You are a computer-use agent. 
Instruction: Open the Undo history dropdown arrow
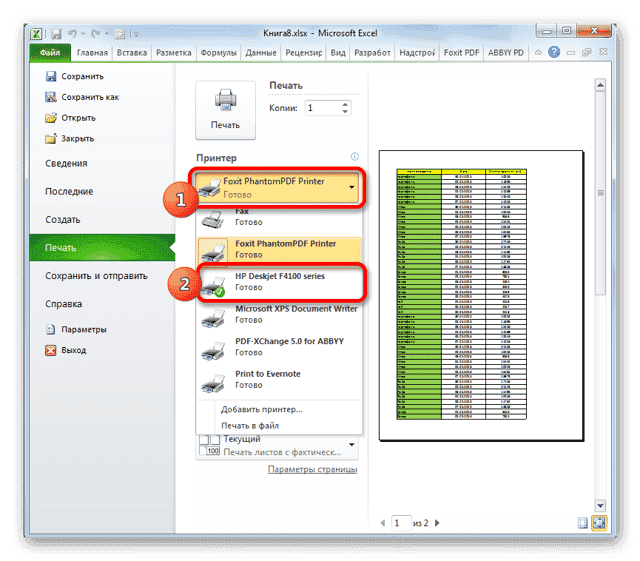coord(83,34)
